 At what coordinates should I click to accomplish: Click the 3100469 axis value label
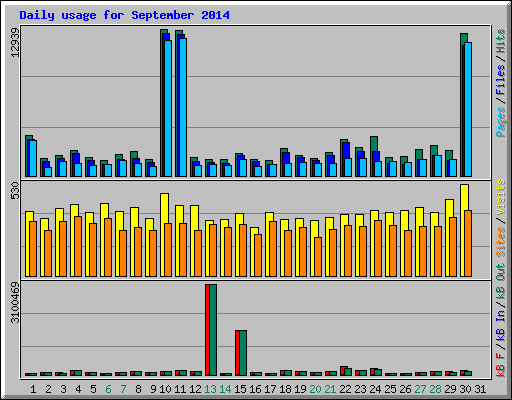pos(15,303)
